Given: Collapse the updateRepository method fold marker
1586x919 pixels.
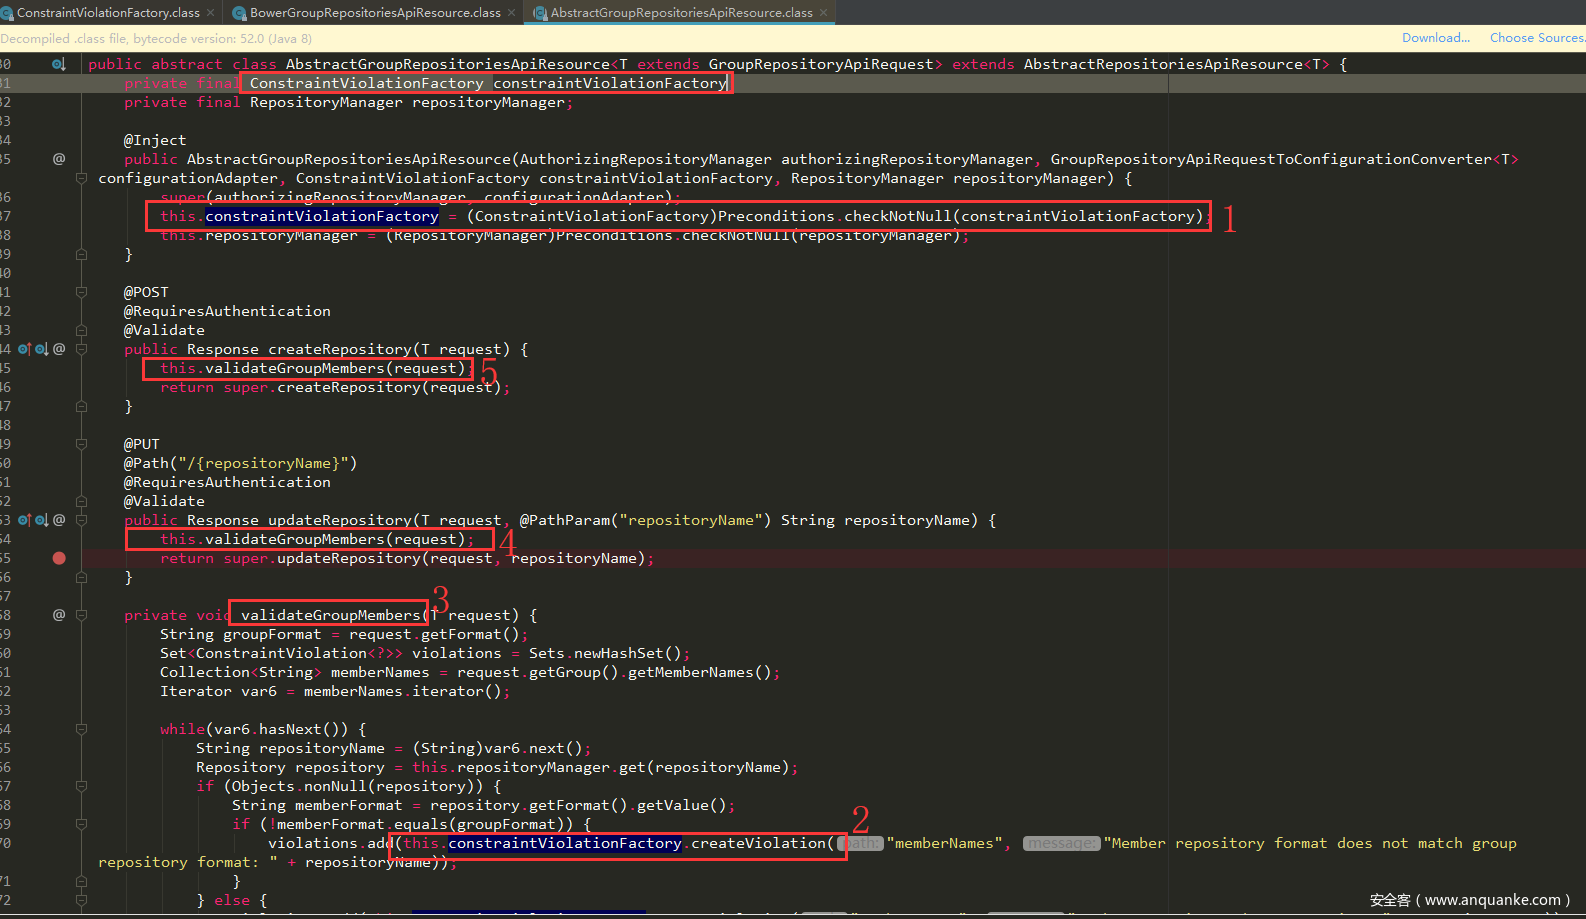Looking at the screenshot, I should [82, 520].
